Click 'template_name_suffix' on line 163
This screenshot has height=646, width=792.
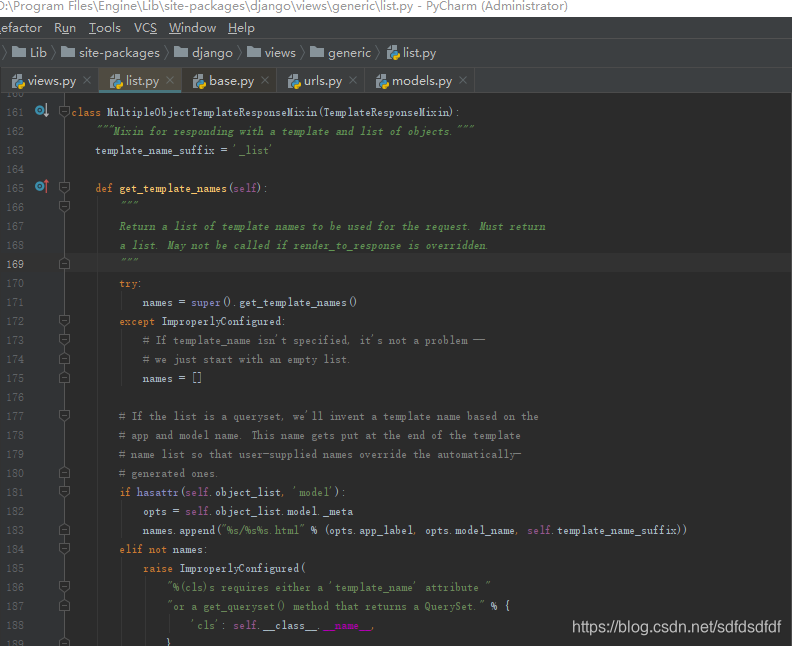pyautogui.click(x=155, y=151)
